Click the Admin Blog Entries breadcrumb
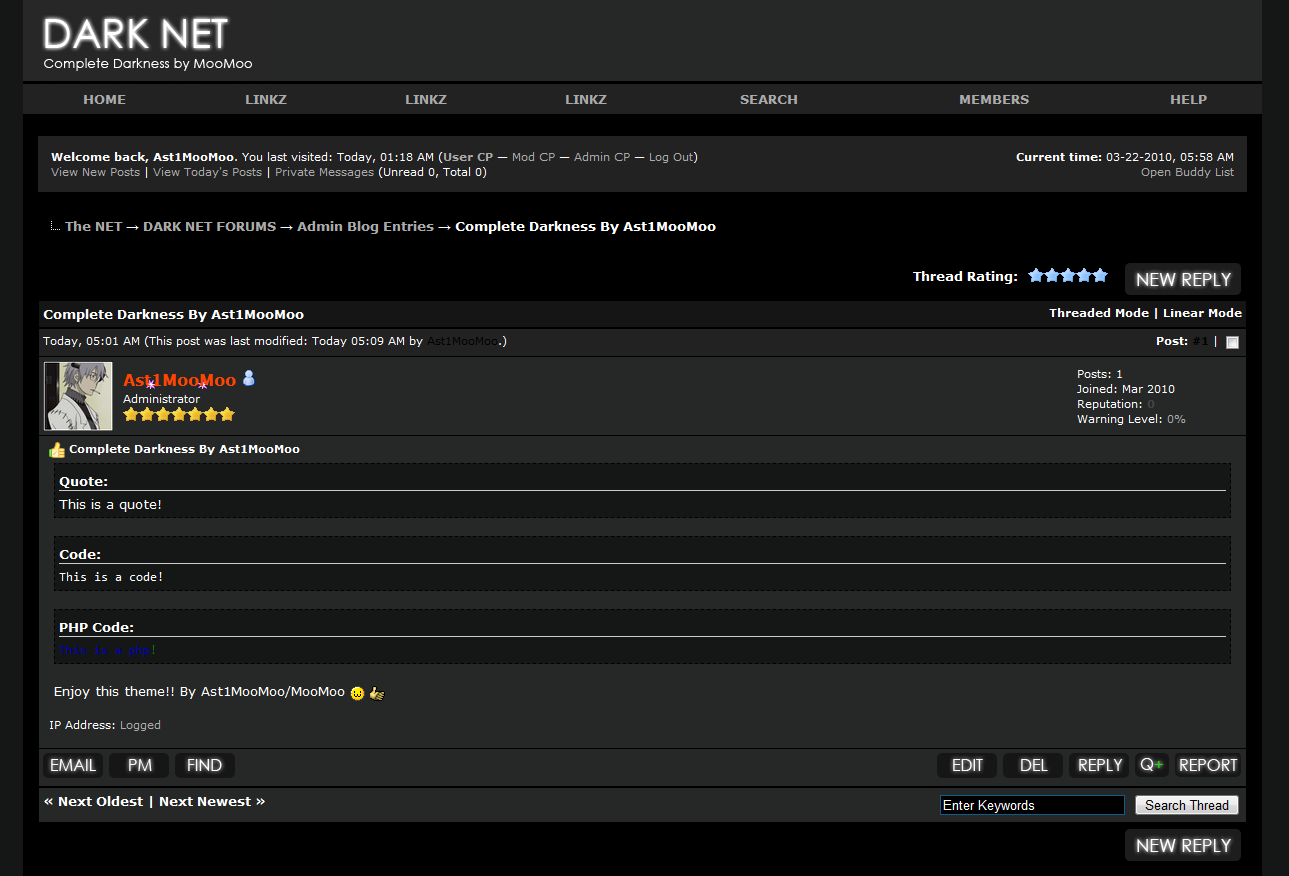 (365, 226)
